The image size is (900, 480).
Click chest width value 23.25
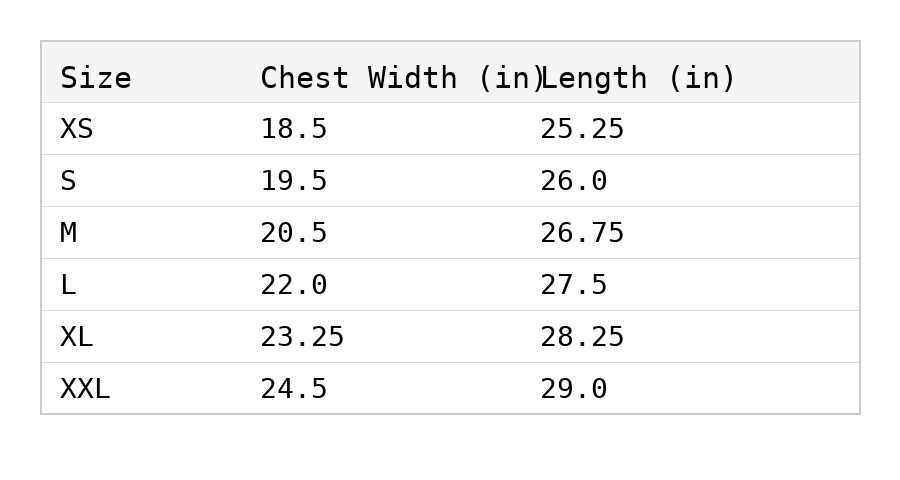[302, 338]
